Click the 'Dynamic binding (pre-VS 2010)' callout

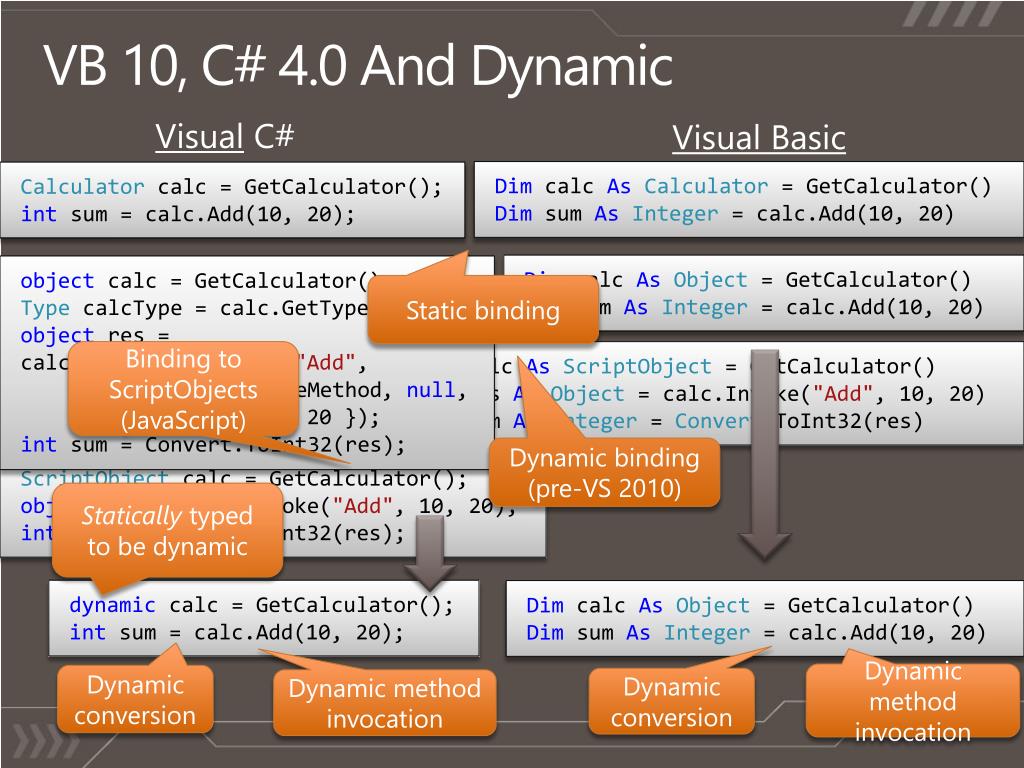click(x=604, y=473)
